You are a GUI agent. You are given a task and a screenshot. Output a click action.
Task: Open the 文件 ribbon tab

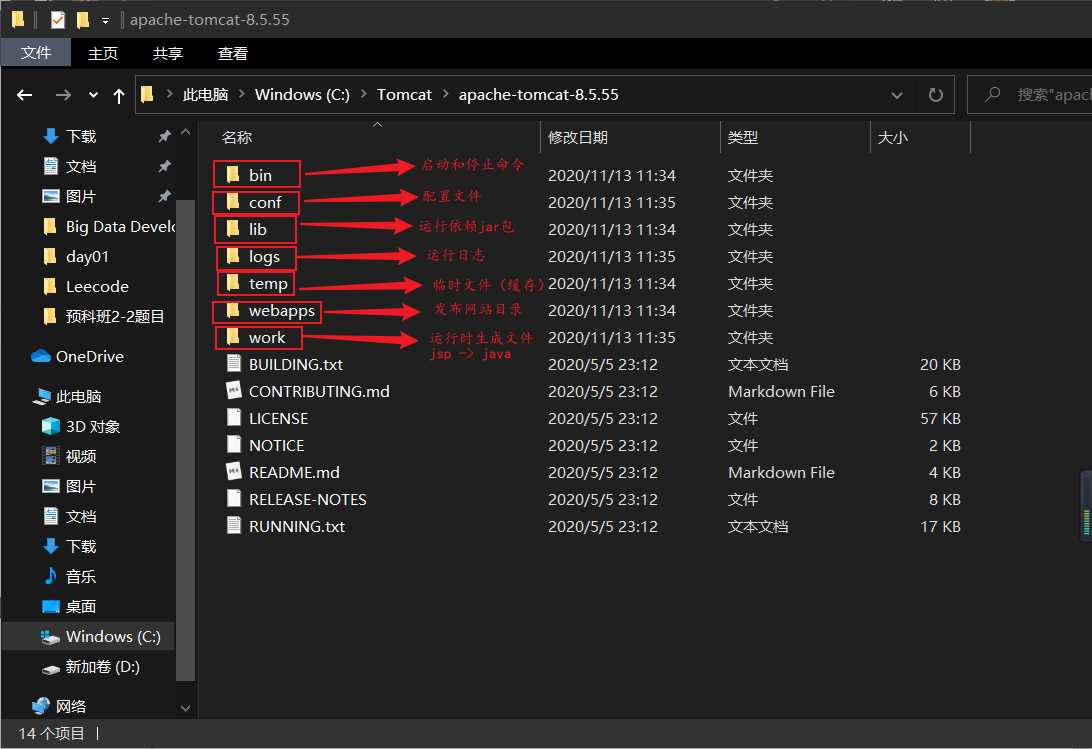tap(36, 53)
